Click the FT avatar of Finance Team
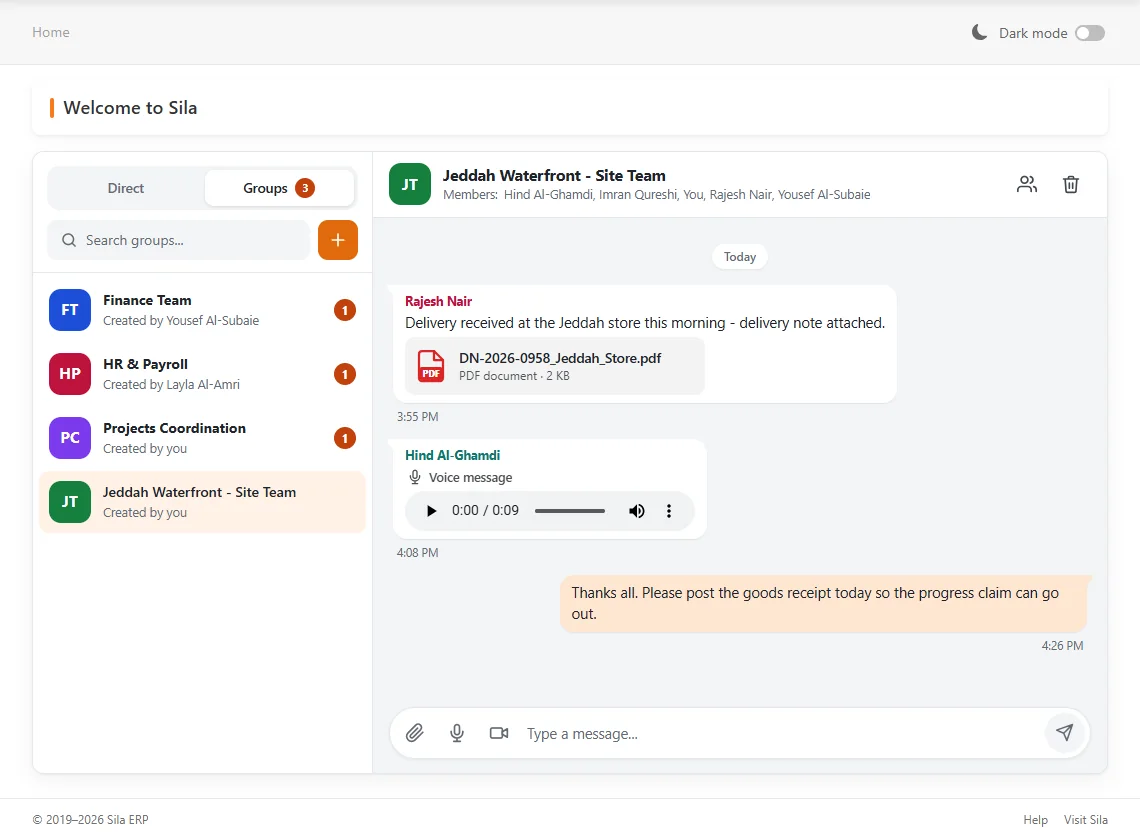 (70, 310)
